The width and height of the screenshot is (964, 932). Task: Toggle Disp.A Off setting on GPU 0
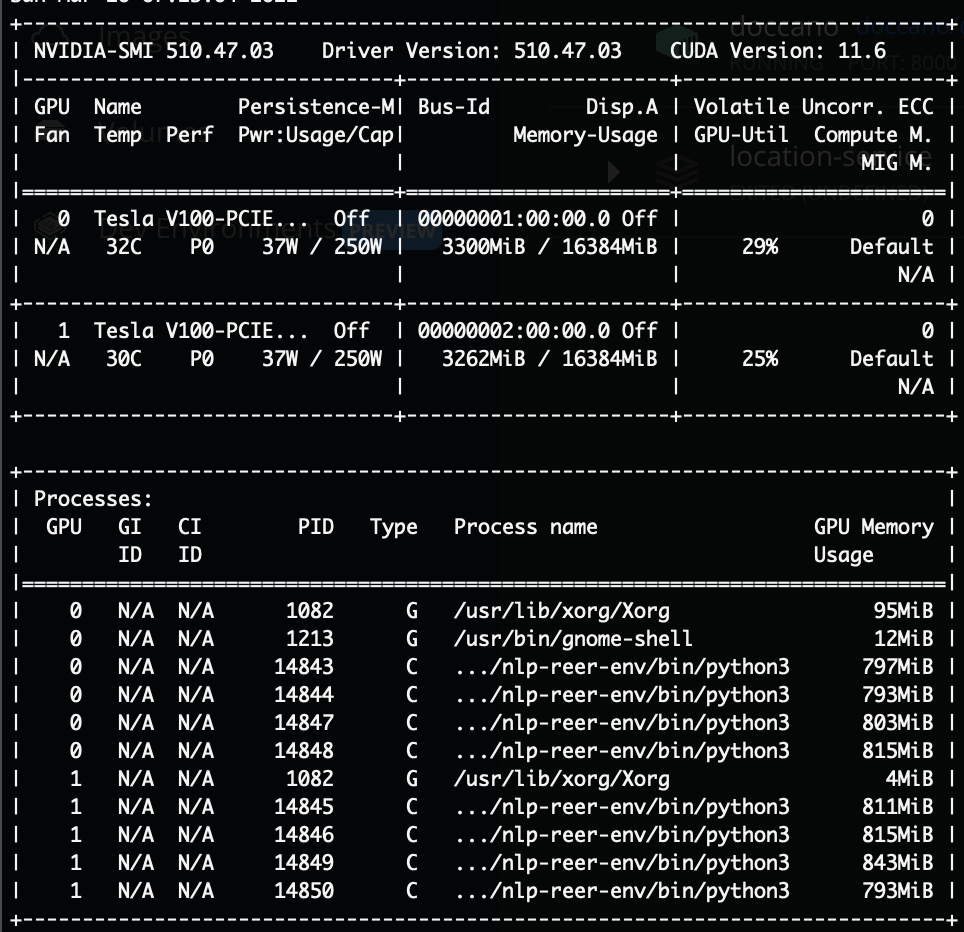pos(638,218)
